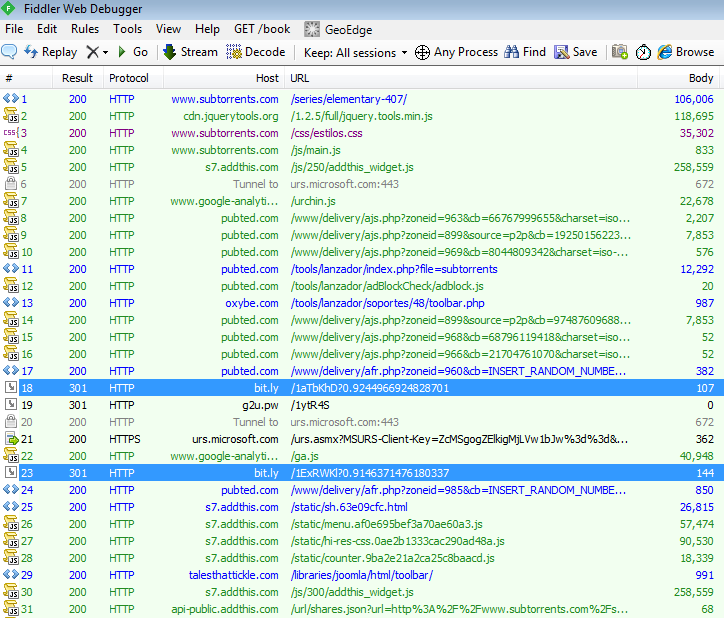Viewport: 724px width, 618px height.
Task: Select host api-public.addthis.com
Action: (x=225, y=609)
